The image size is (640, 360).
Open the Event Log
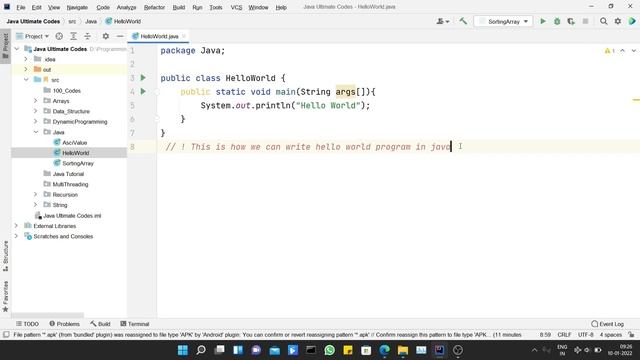[607, 324]
